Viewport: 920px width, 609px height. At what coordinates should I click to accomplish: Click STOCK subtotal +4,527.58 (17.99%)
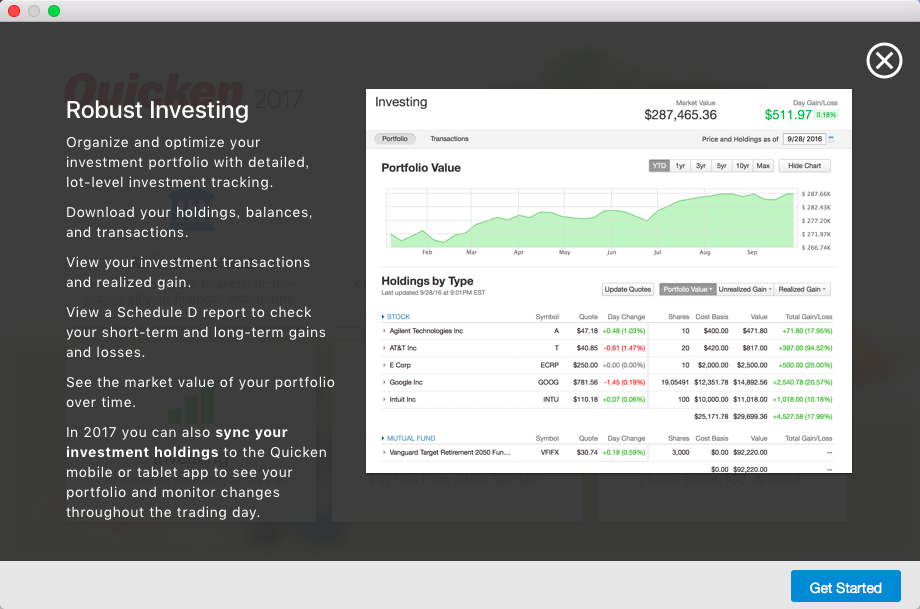click(802, 417)
